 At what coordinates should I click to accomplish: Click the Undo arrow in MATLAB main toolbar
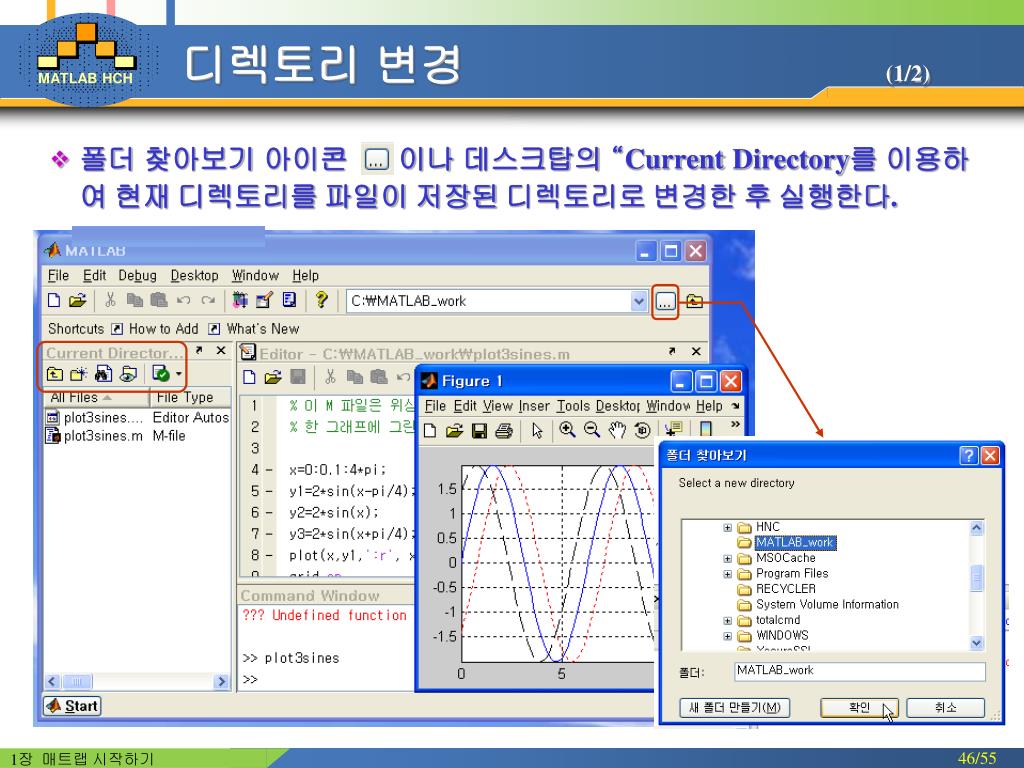click(x=184, y=300)
